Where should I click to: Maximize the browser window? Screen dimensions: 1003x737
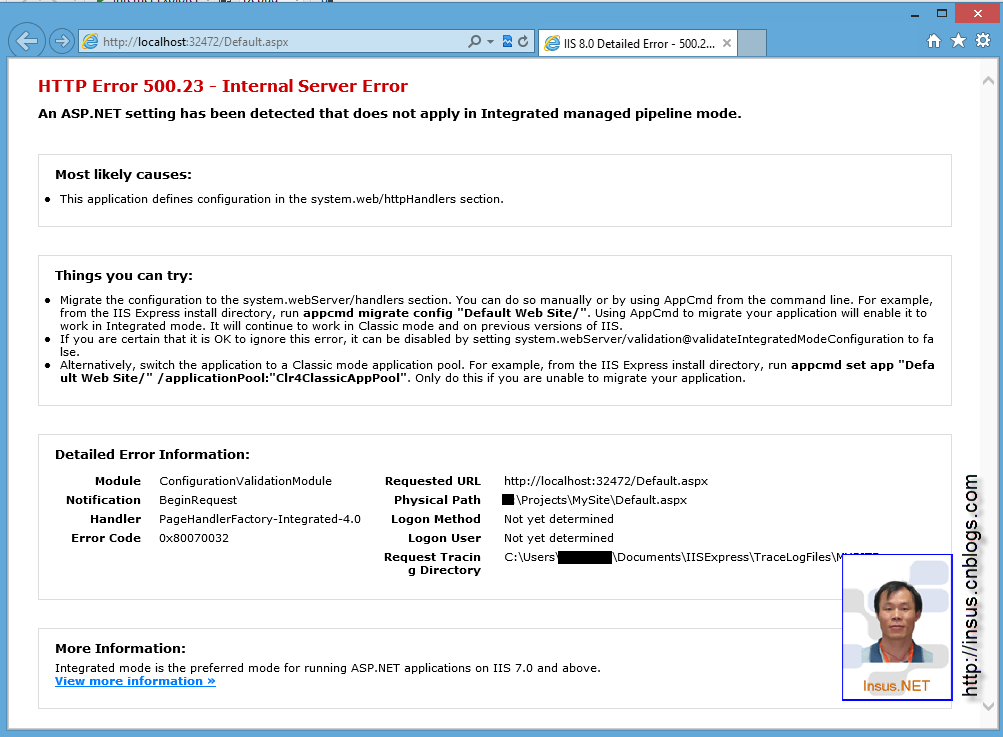tap(942, 13)
